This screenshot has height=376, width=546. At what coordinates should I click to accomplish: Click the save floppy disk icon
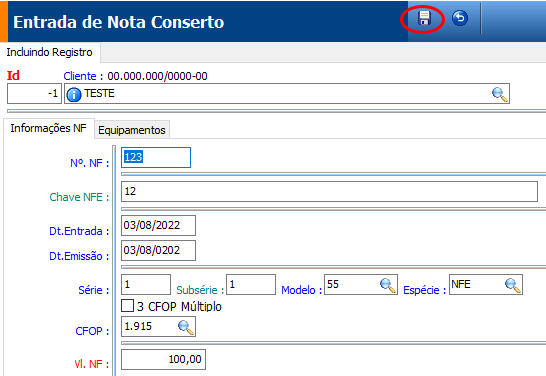point(424,18)
